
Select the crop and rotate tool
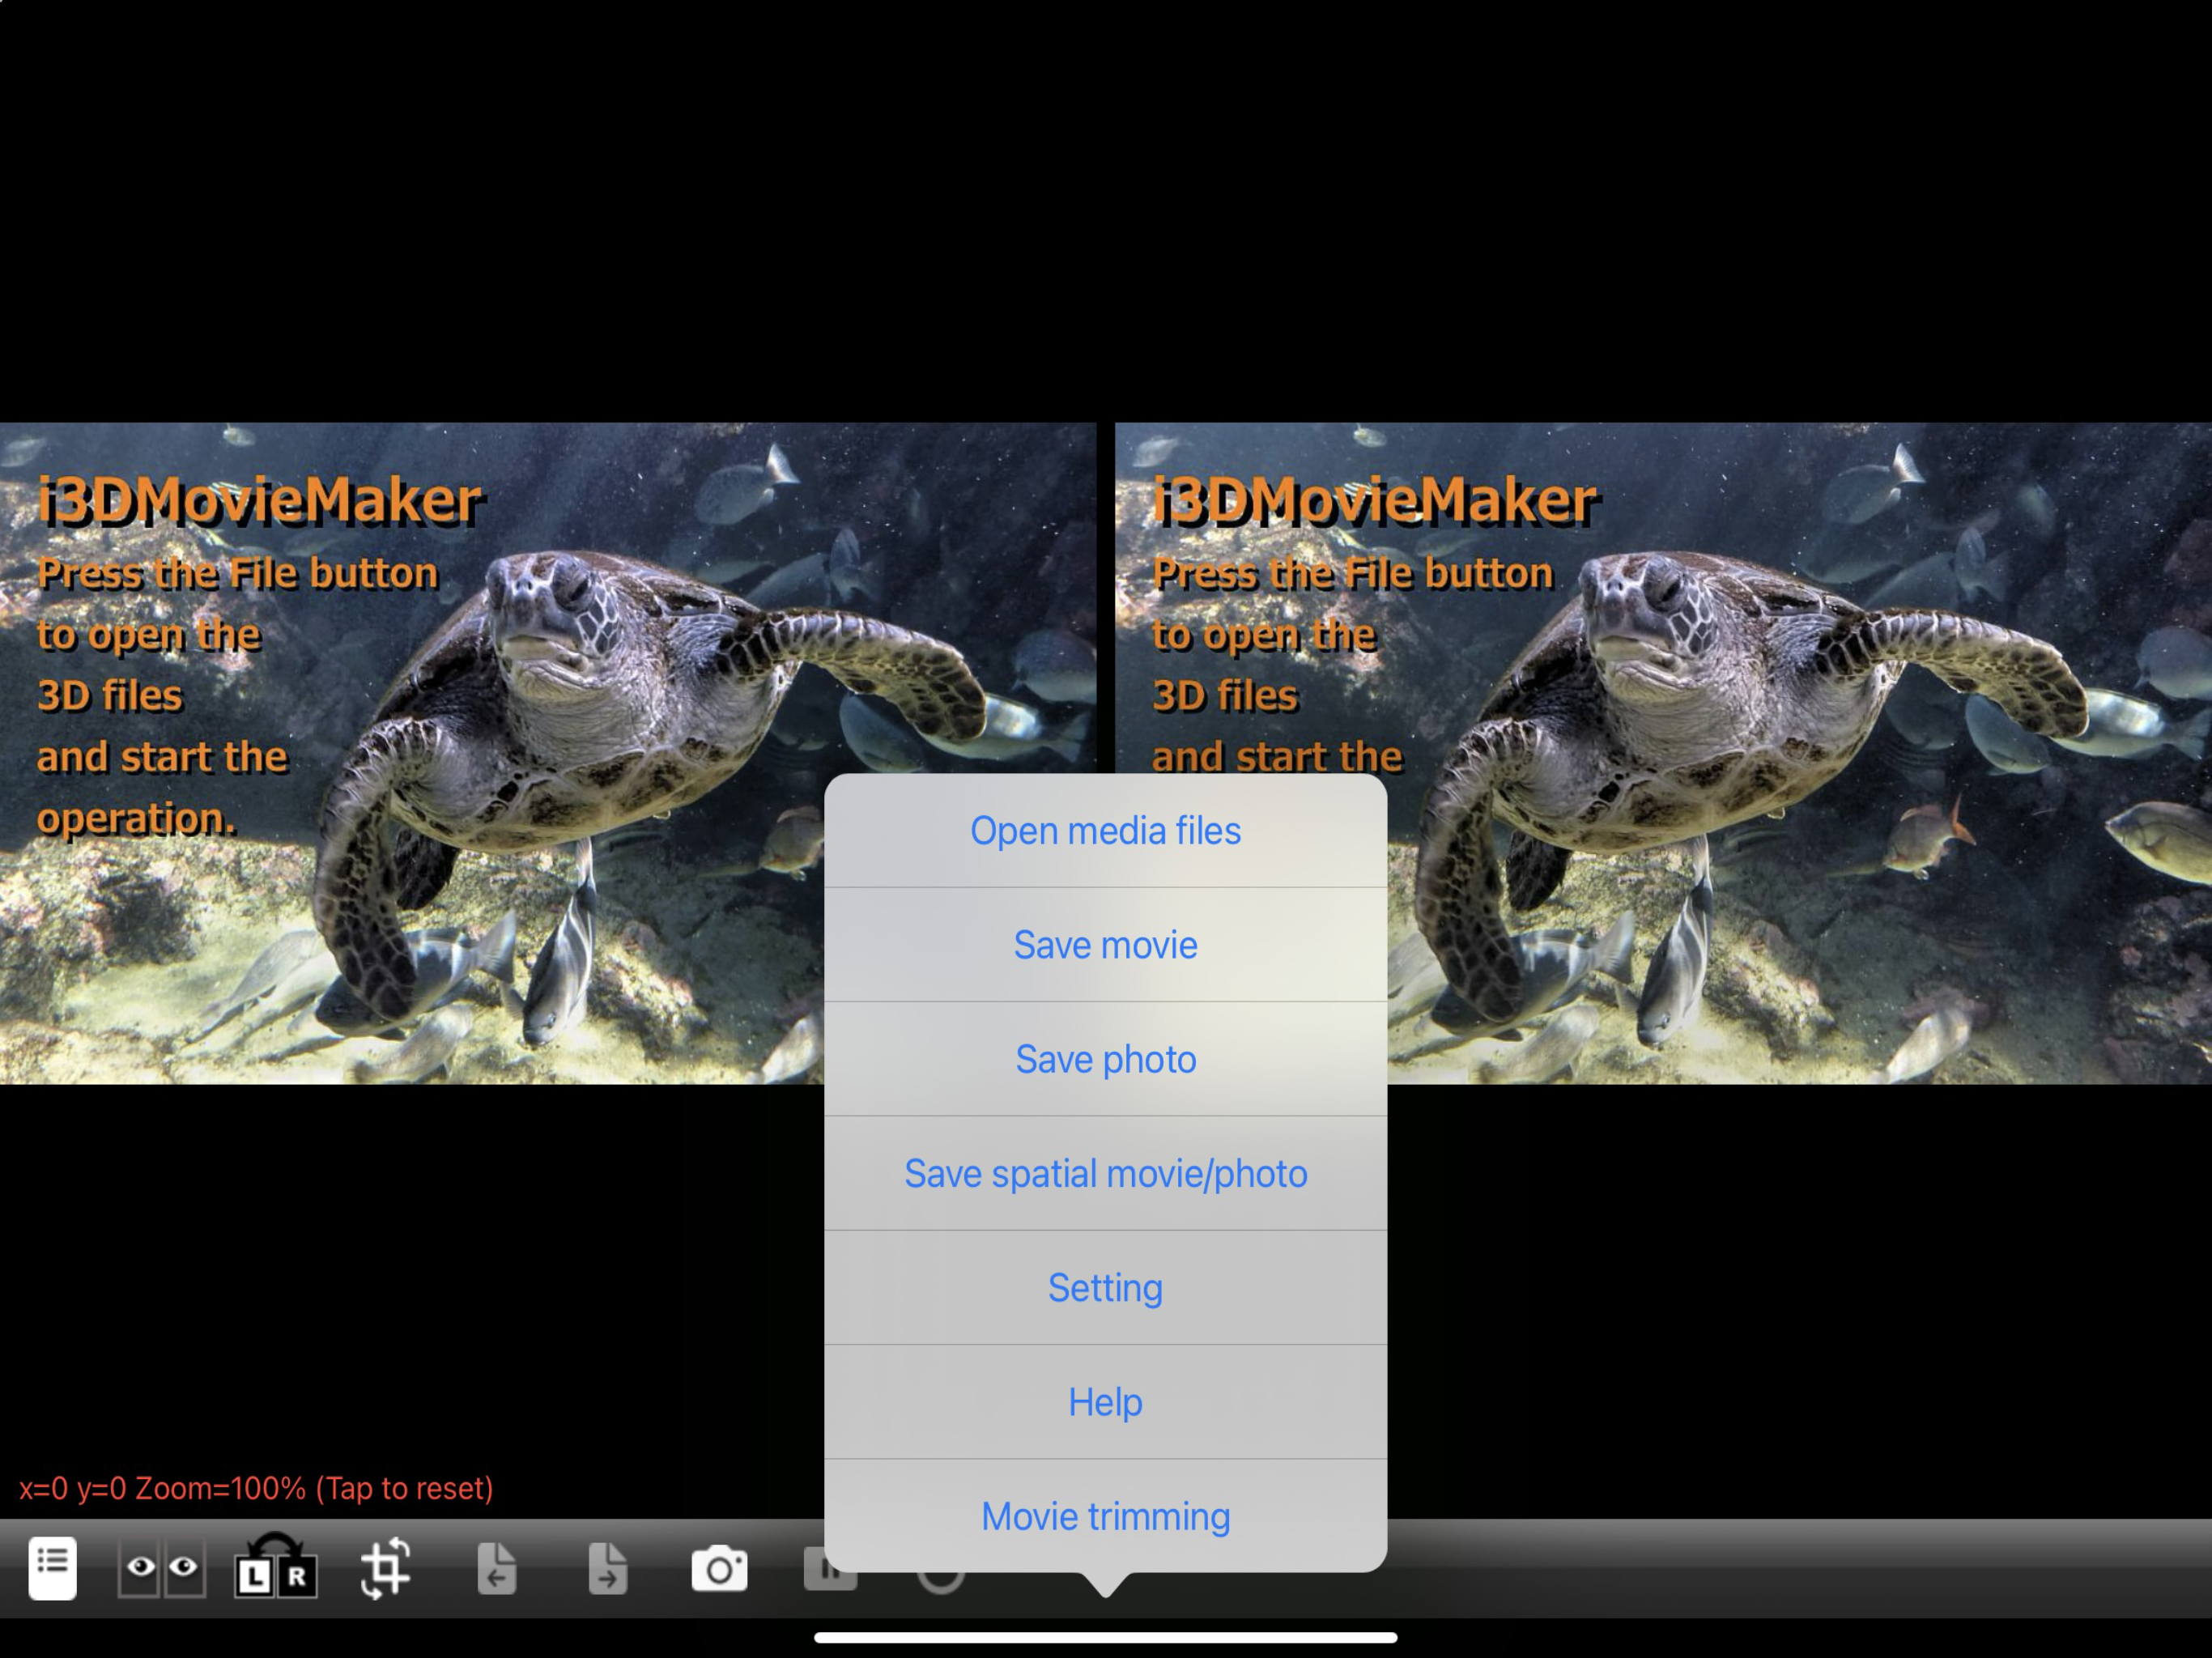(386, 1568)
